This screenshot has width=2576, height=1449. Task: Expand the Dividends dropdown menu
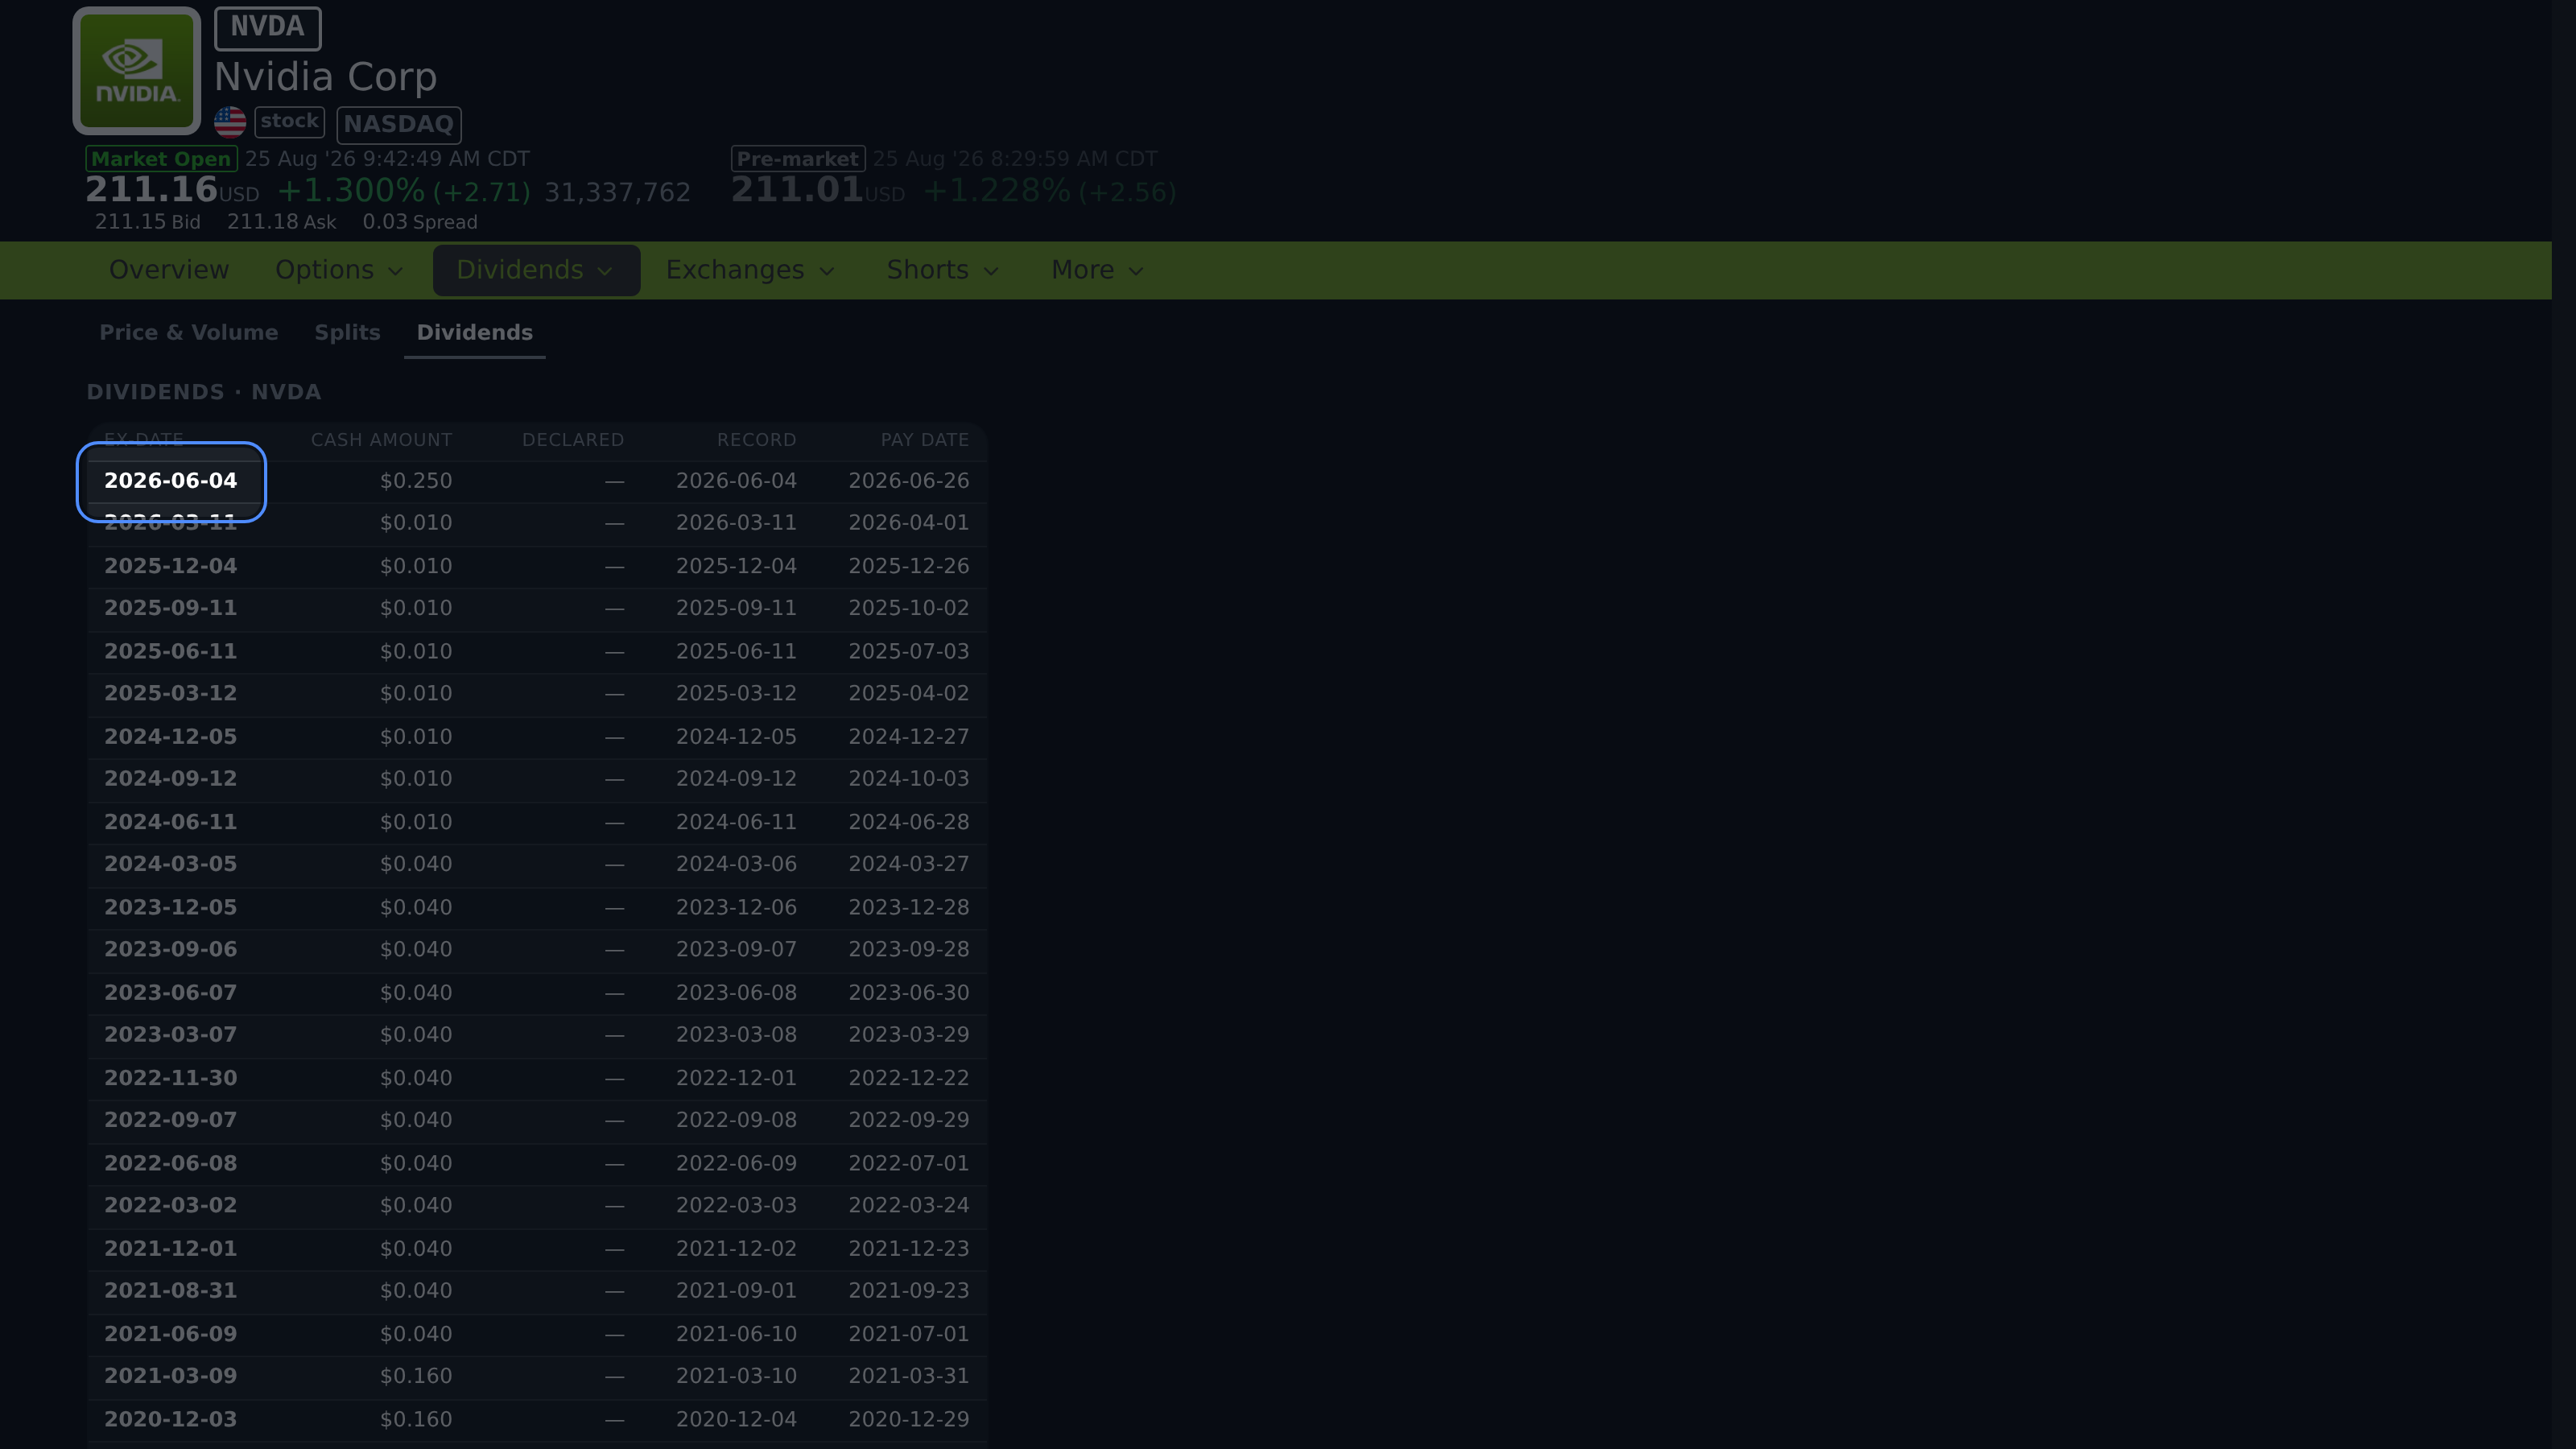(x=536, y=270)
